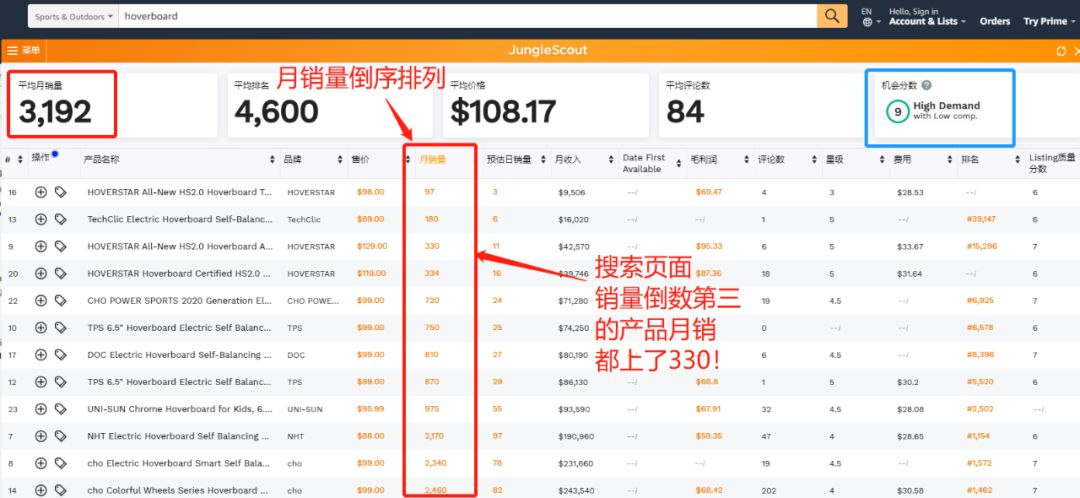Open the JungleScout hamburger menu

point(23,50)
